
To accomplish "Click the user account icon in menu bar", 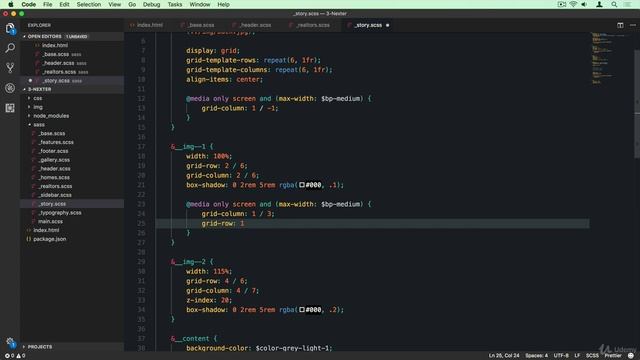I will click(599, 4).
